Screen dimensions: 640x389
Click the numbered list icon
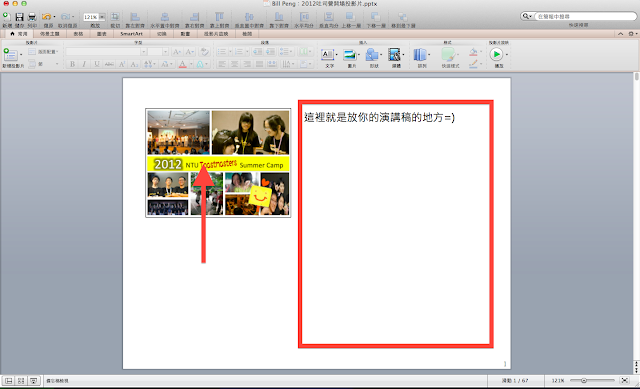tap(239, 52)
